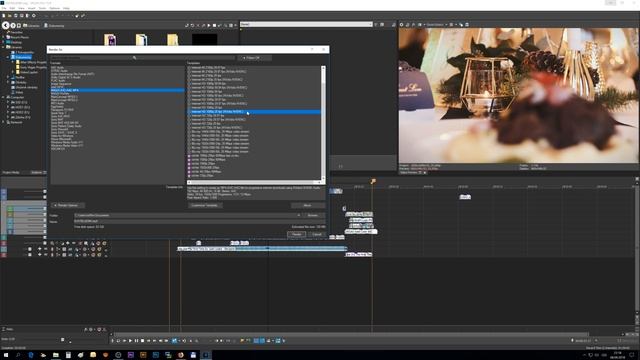This screenshot has width=640, height=360.
Task: Click the search magnifier icon in Render As dialog
Action: (x=135, y=58)
